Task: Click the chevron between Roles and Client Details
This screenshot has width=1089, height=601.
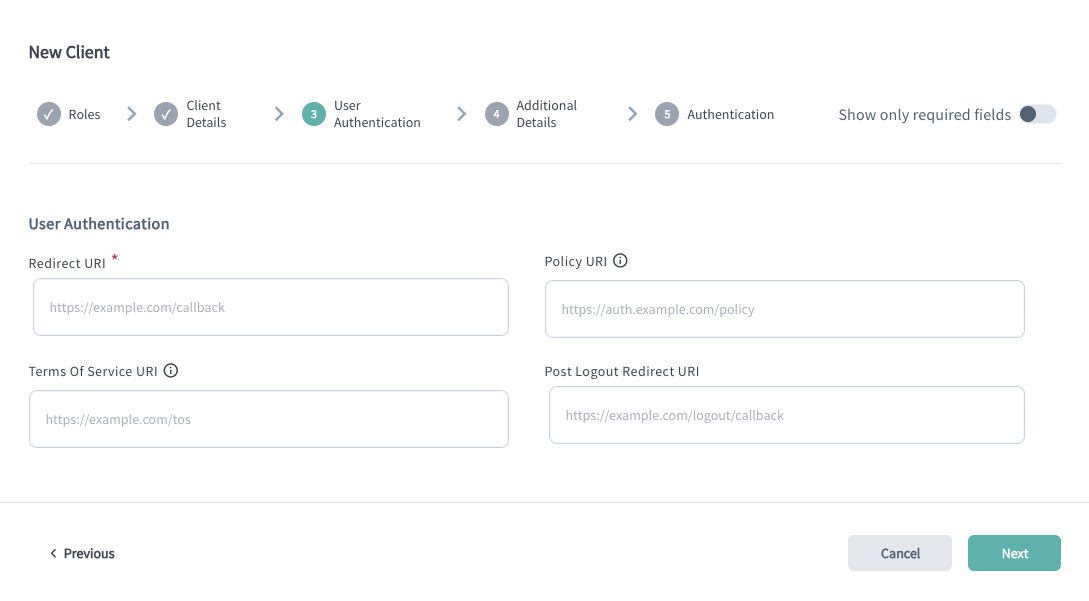Action: tap(131, 114)
